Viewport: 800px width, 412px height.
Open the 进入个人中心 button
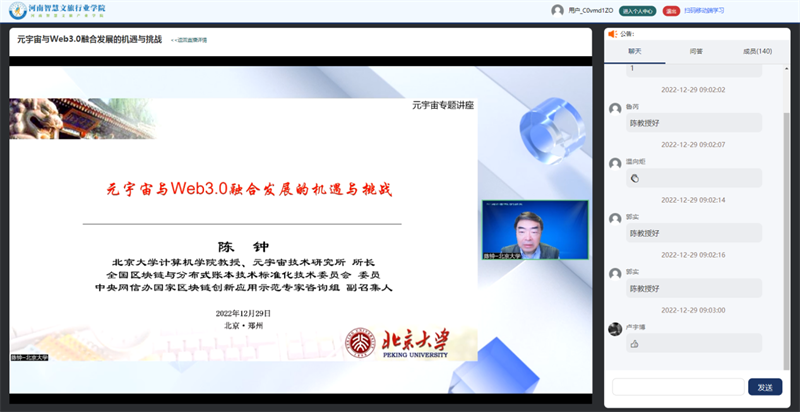[x=637, y=11]
